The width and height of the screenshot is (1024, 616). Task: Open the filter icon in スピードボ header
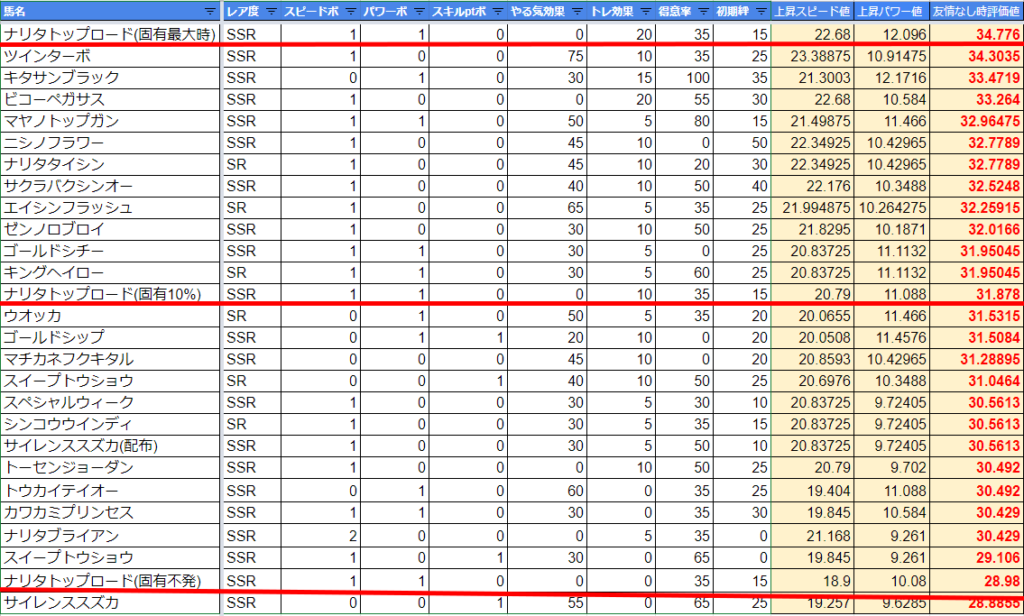(x=351, y=11)
